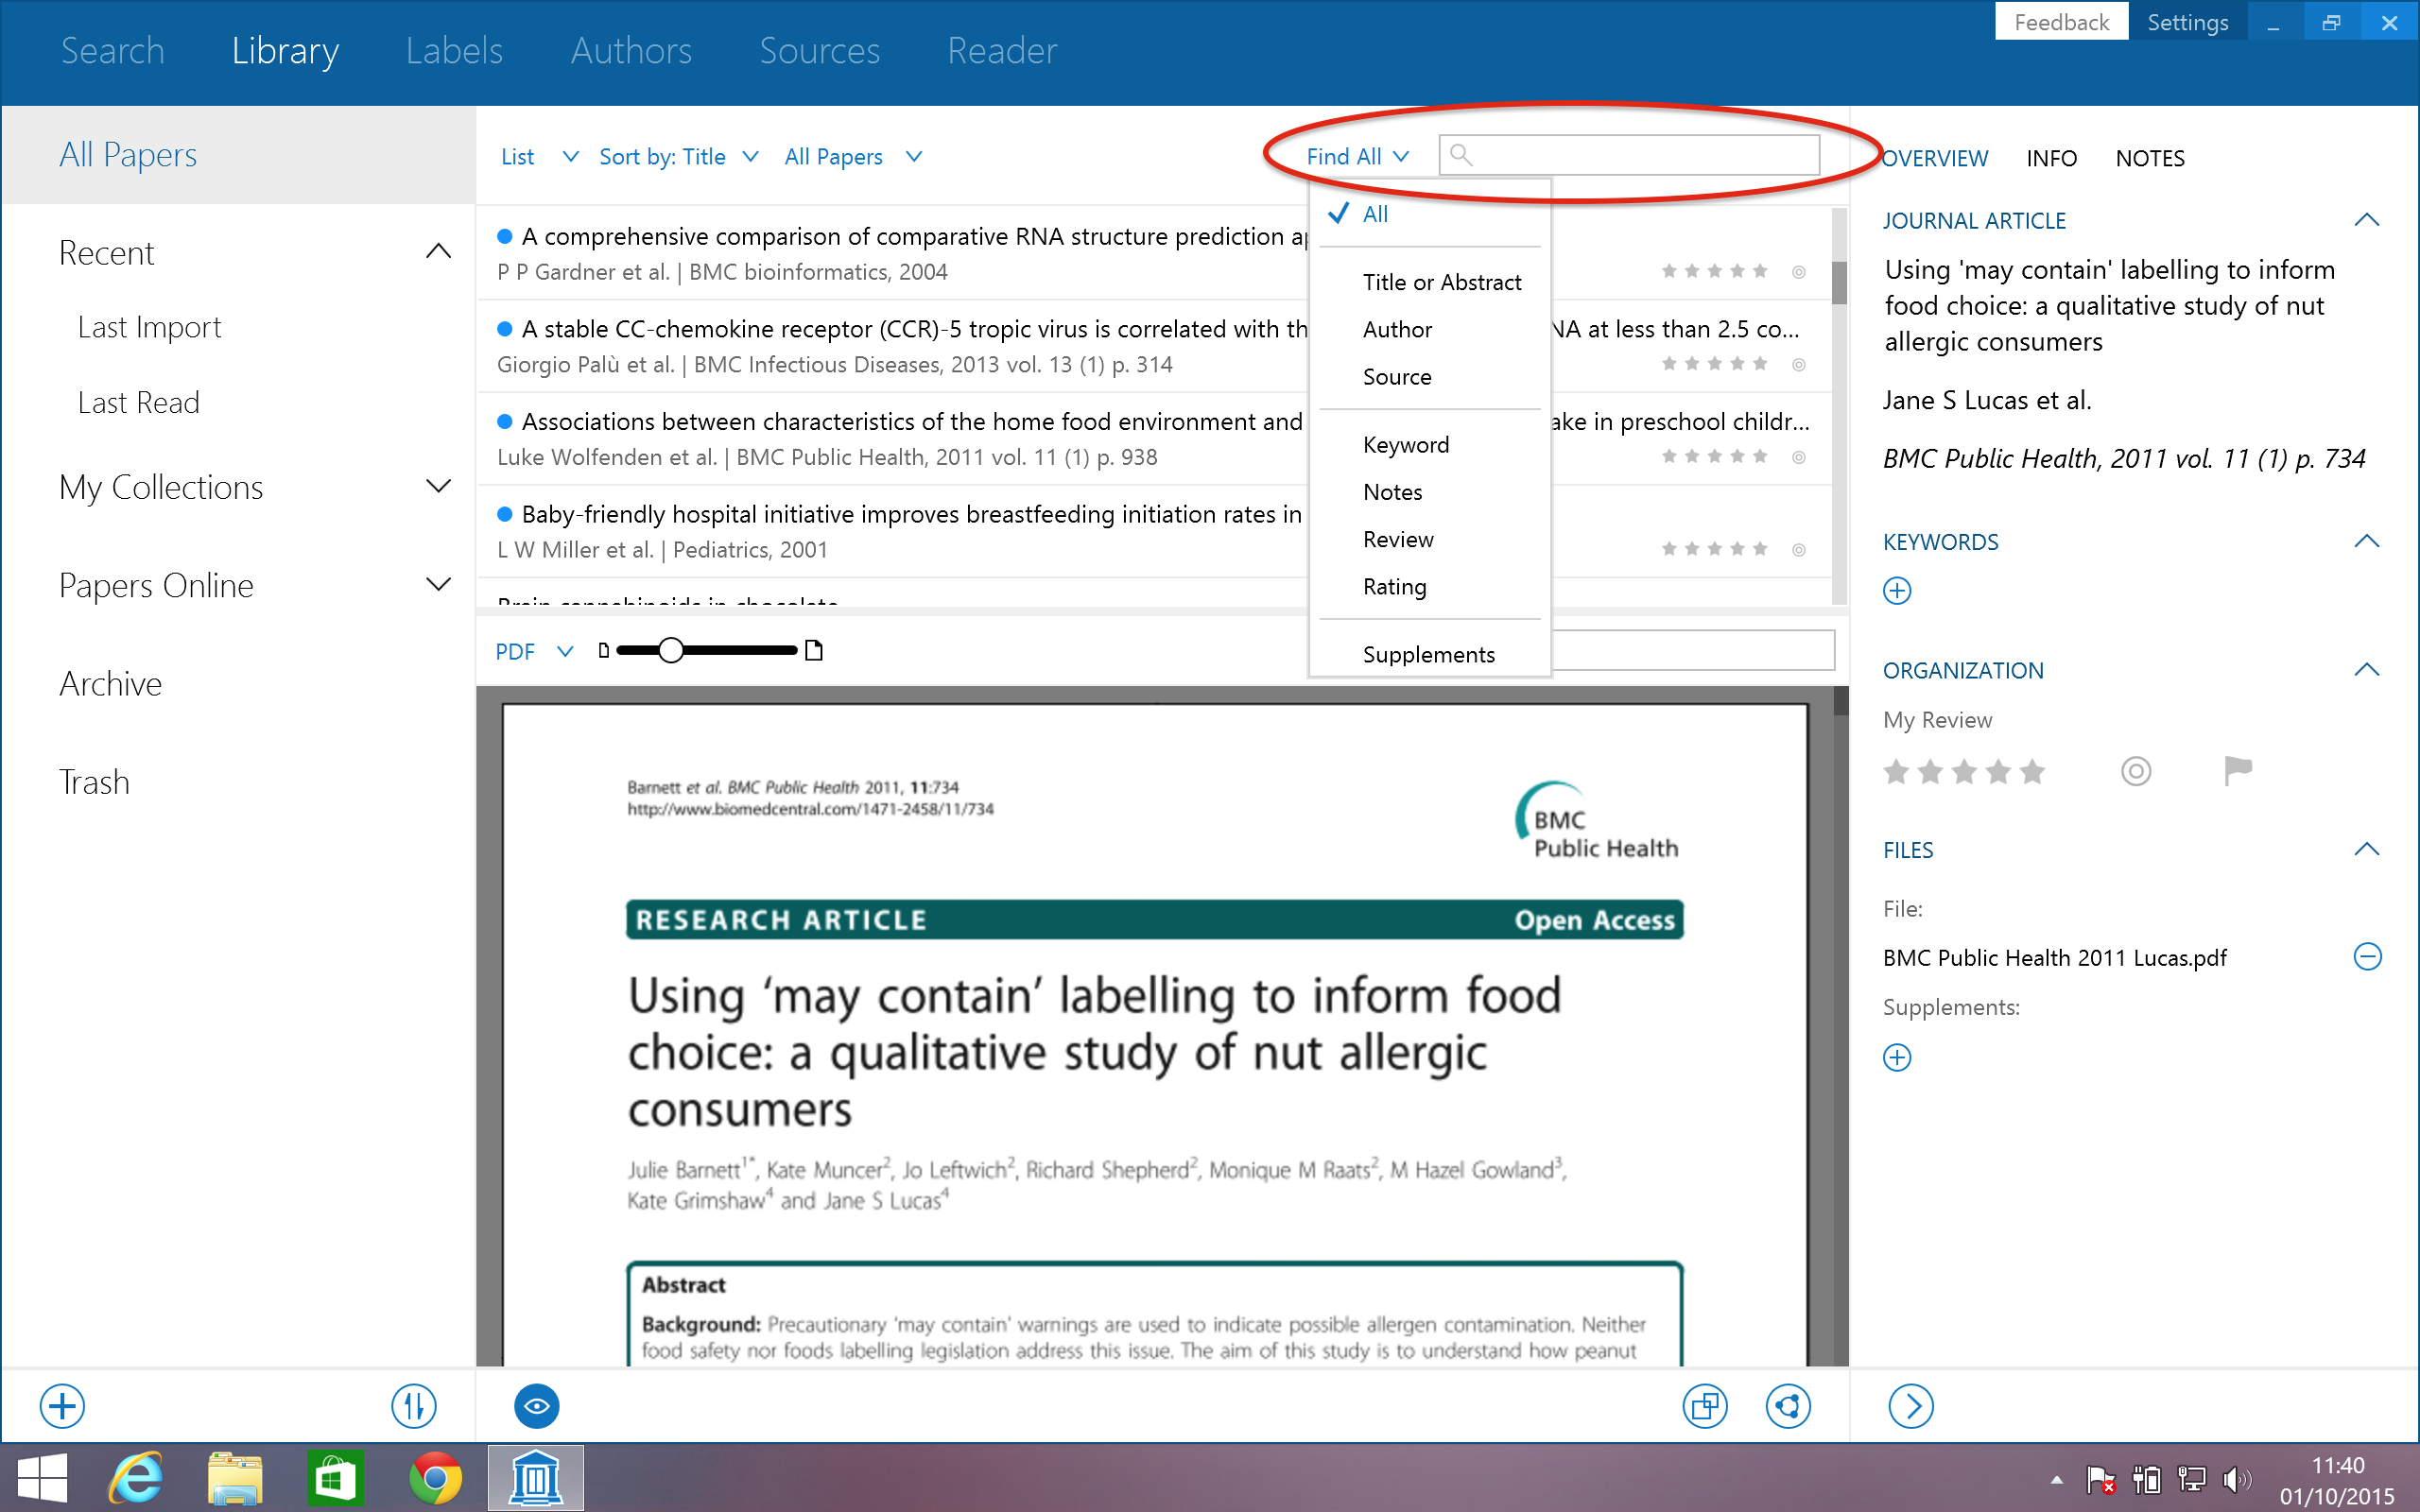Set the first star in My Review rating
The height and width of the screenshot is (1512, 2420).
coord(1896,771)
